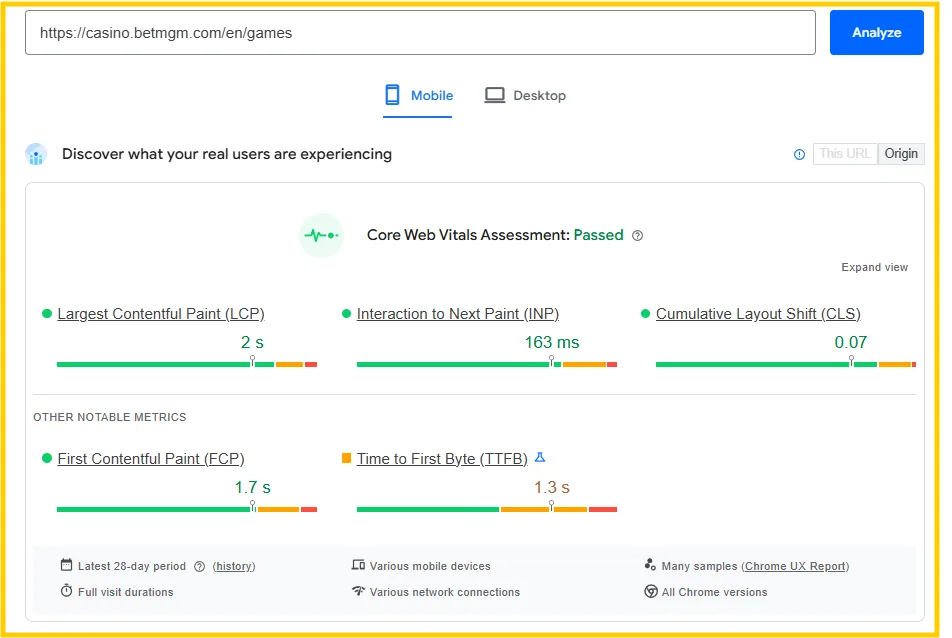Select the Mobile tab
Screen dimensions: 952x638
pos(418,96)
